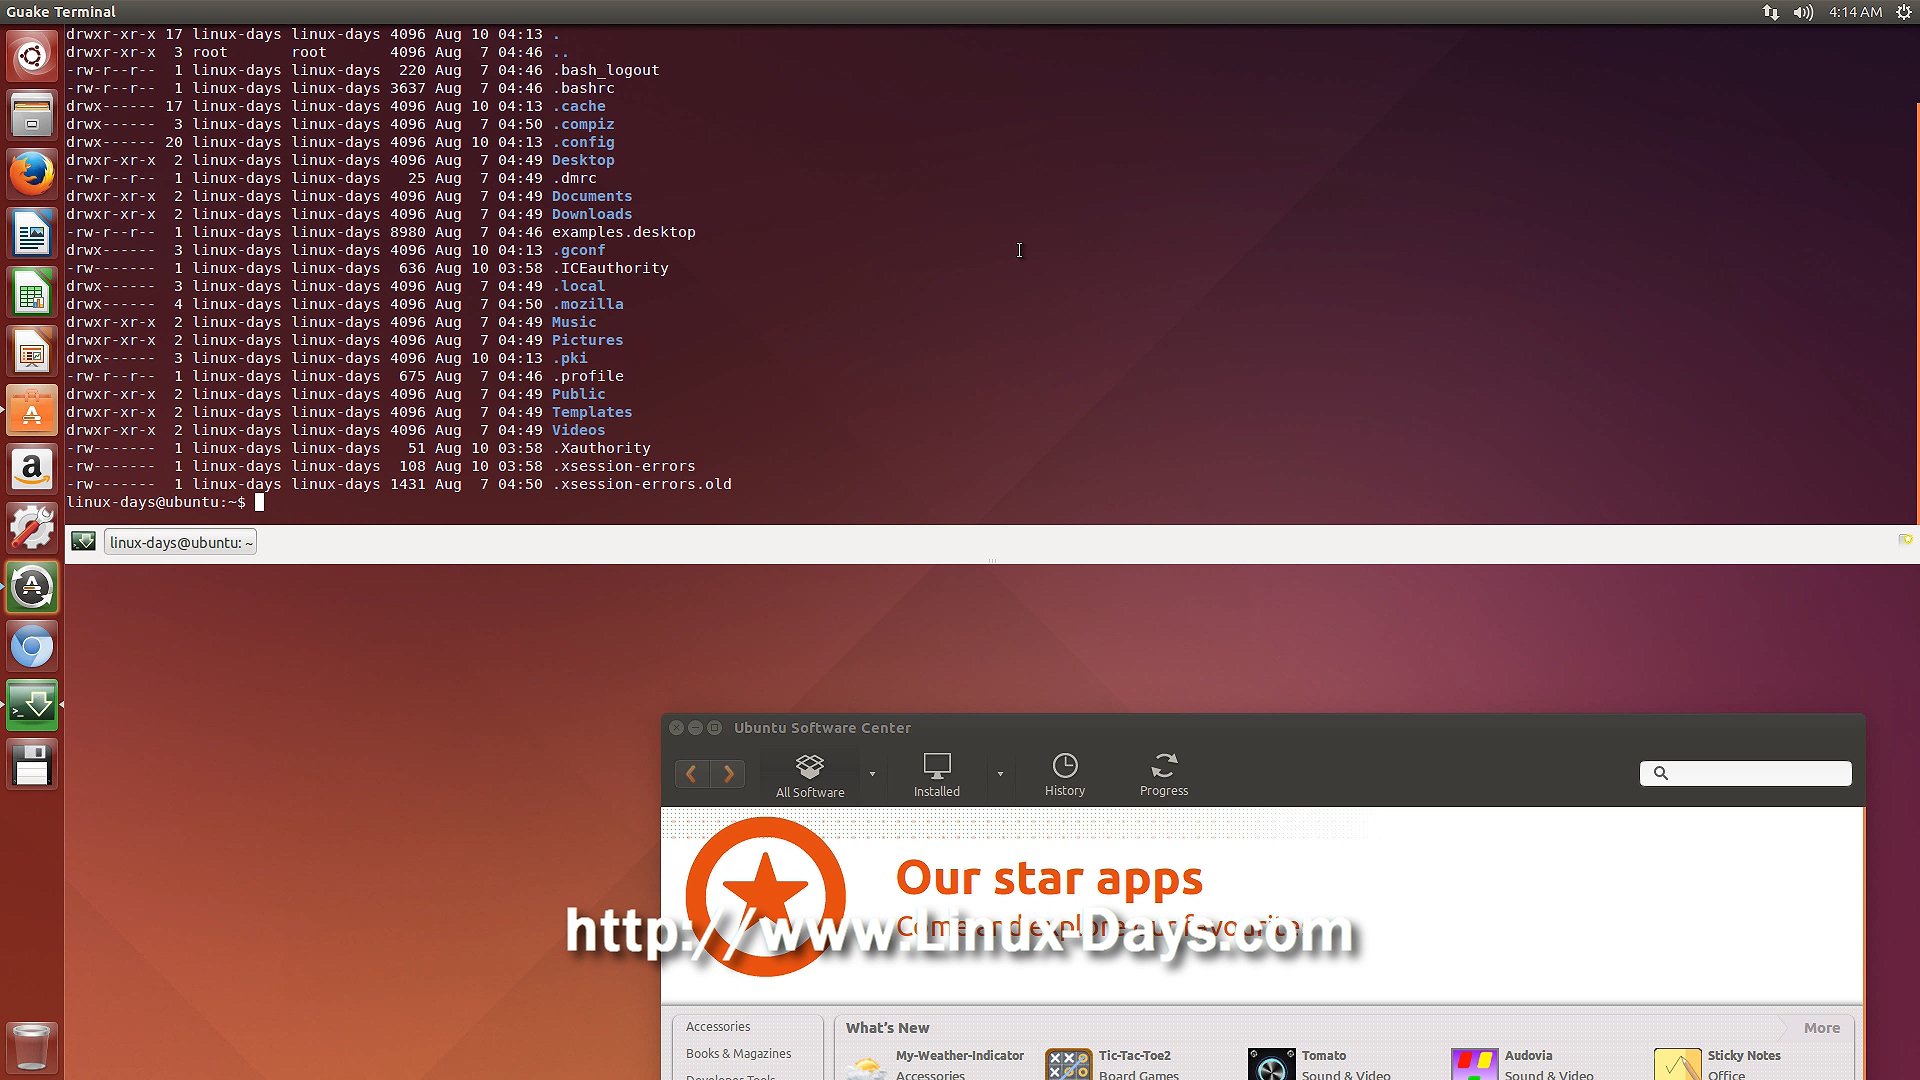1920x1080 pixels.
Task: Open the Files manager from launcher
Action: 32,115
